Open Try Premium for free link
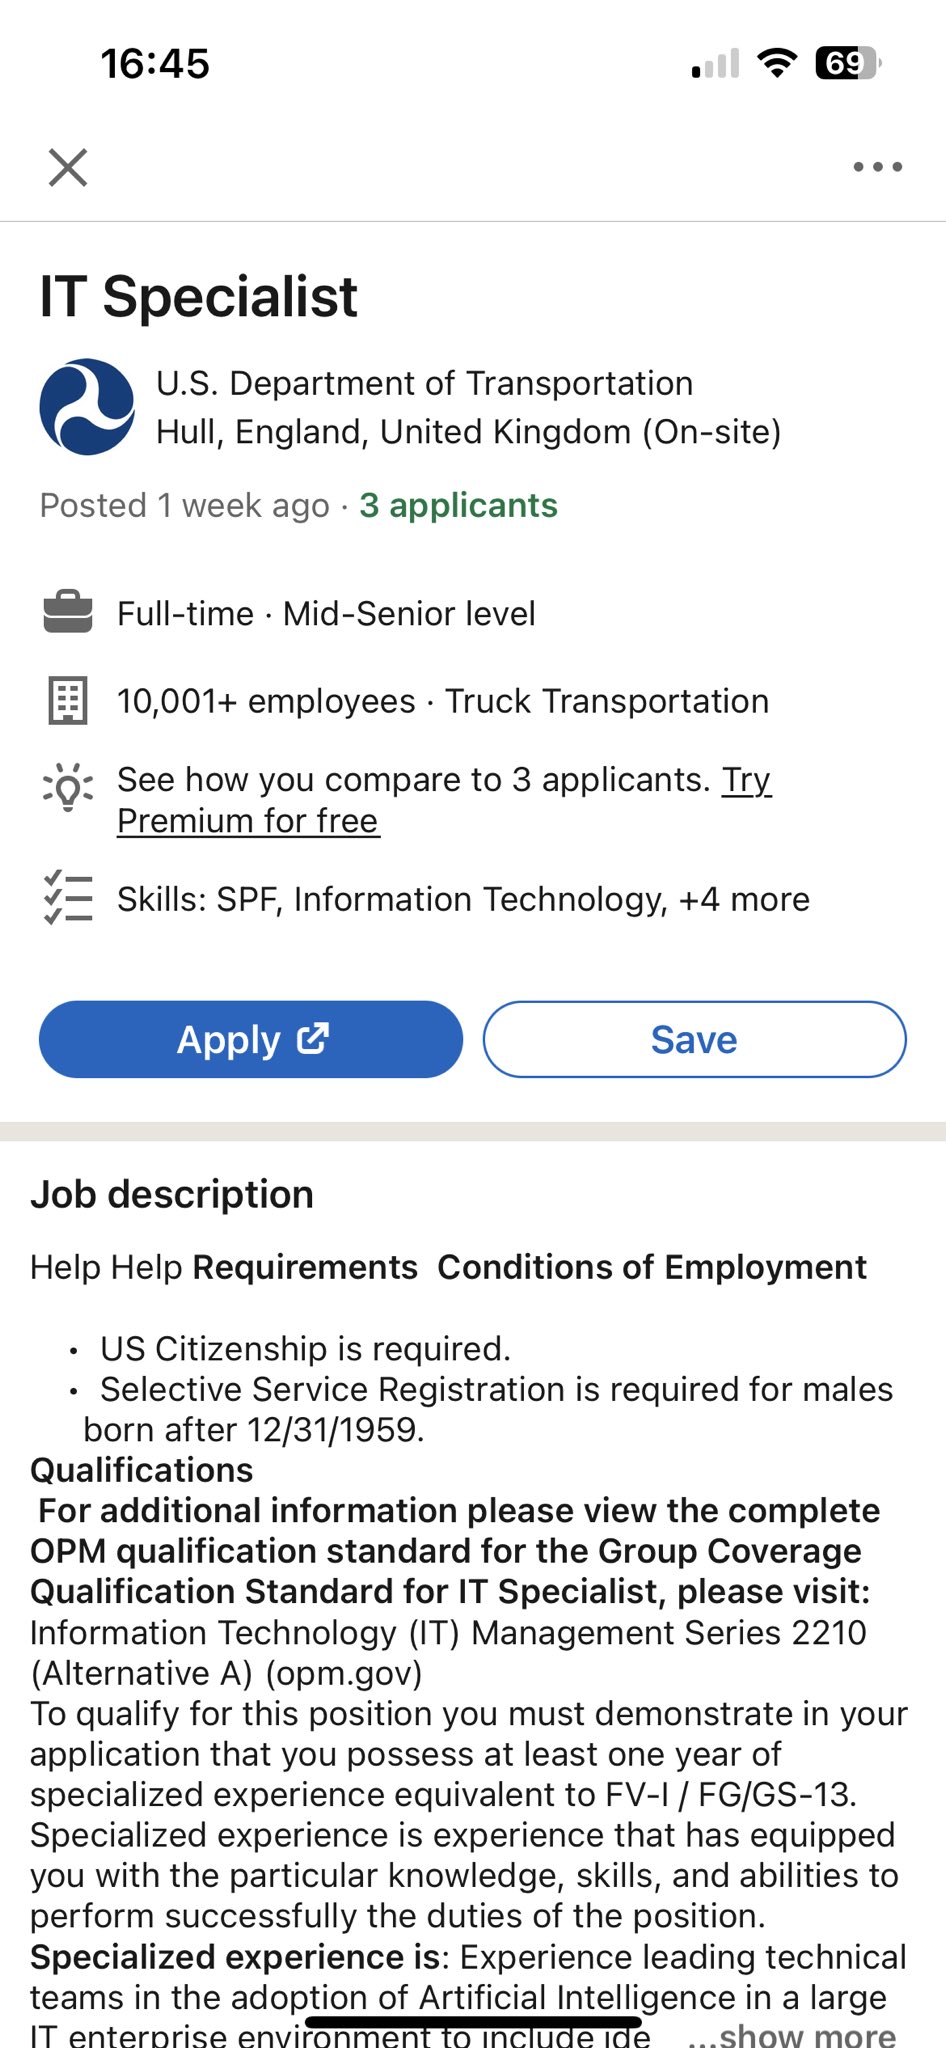Screen dimensions: 946x2048 click(x=248, y=821)
